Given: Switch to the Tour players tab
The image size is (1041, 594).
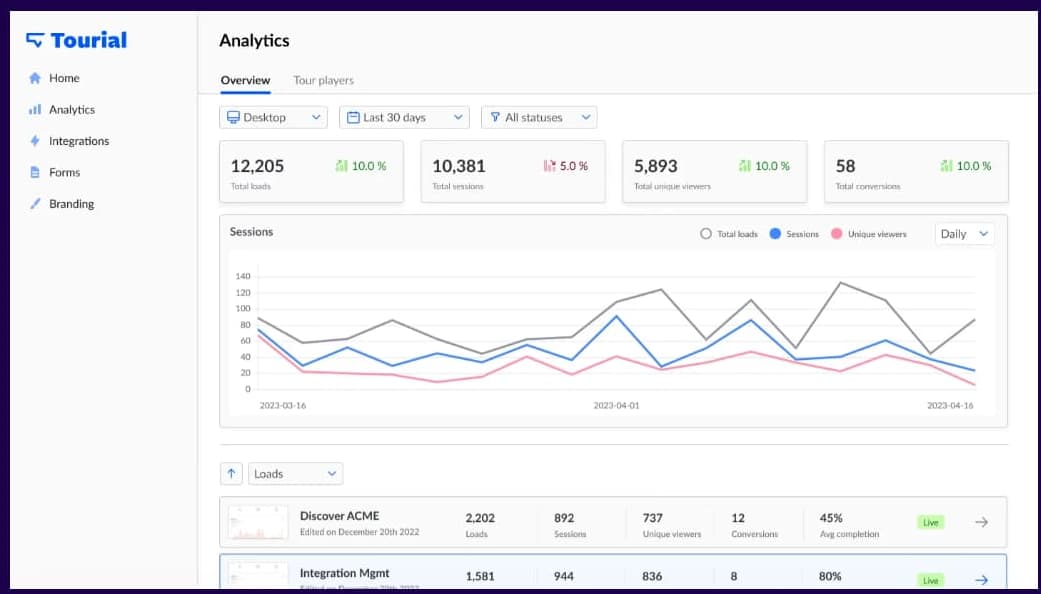Looking at the screenshot, I should [322, 80].
